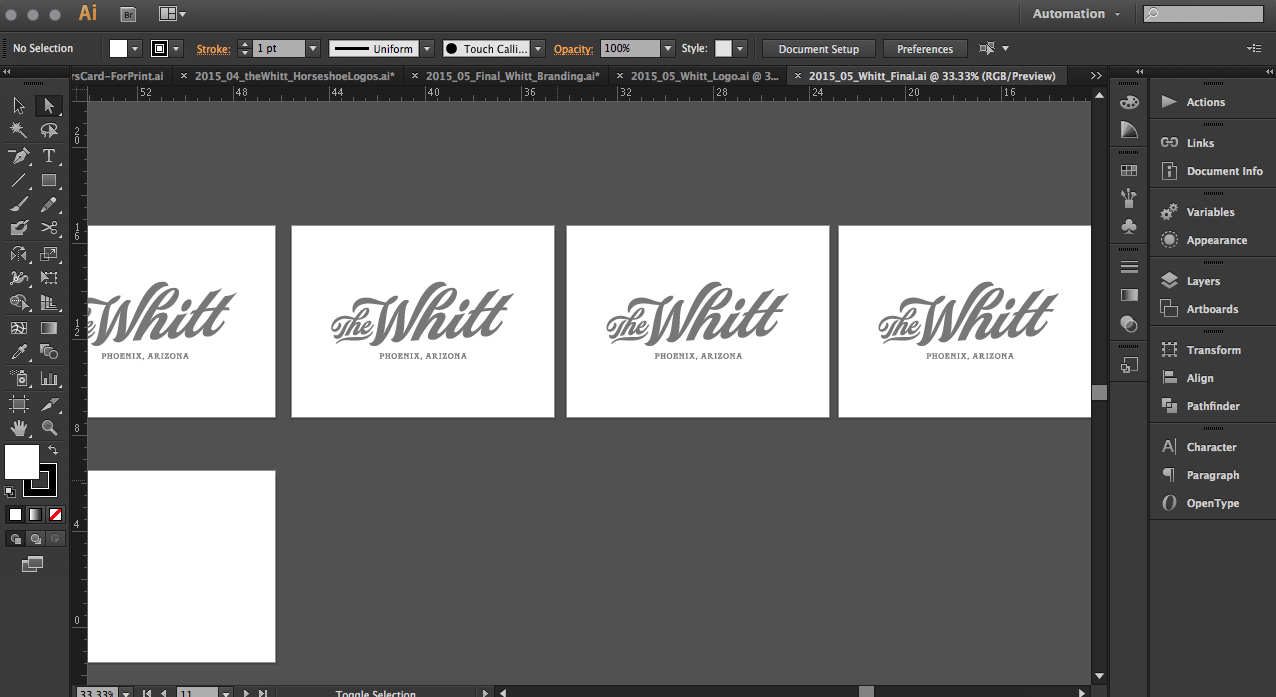Open stroke color dropdown in control bar

(177, 48)
